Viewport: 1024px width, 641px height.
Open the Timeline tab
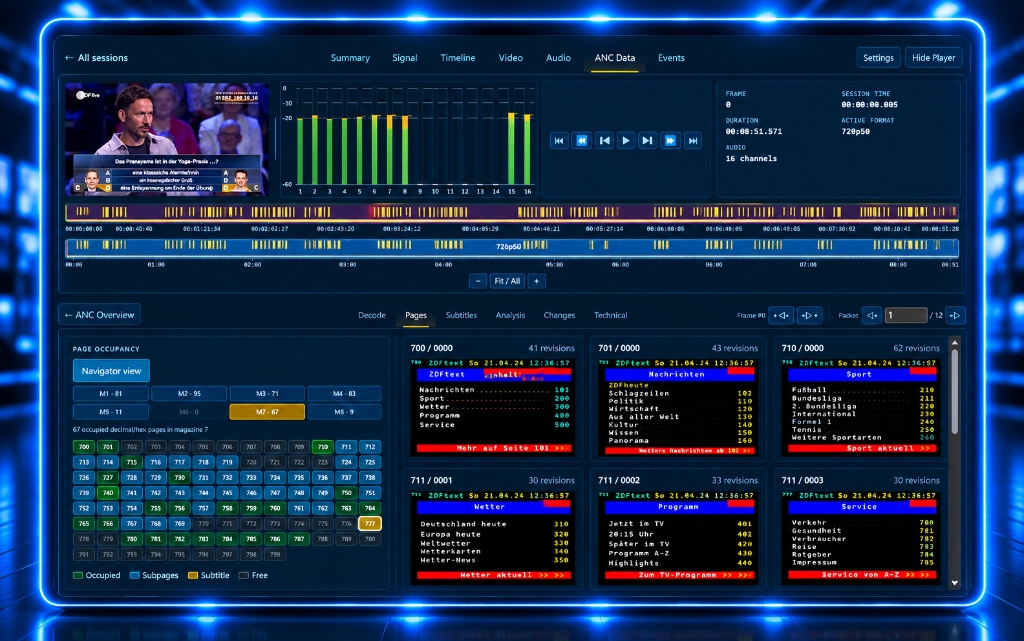coord(458,57)
